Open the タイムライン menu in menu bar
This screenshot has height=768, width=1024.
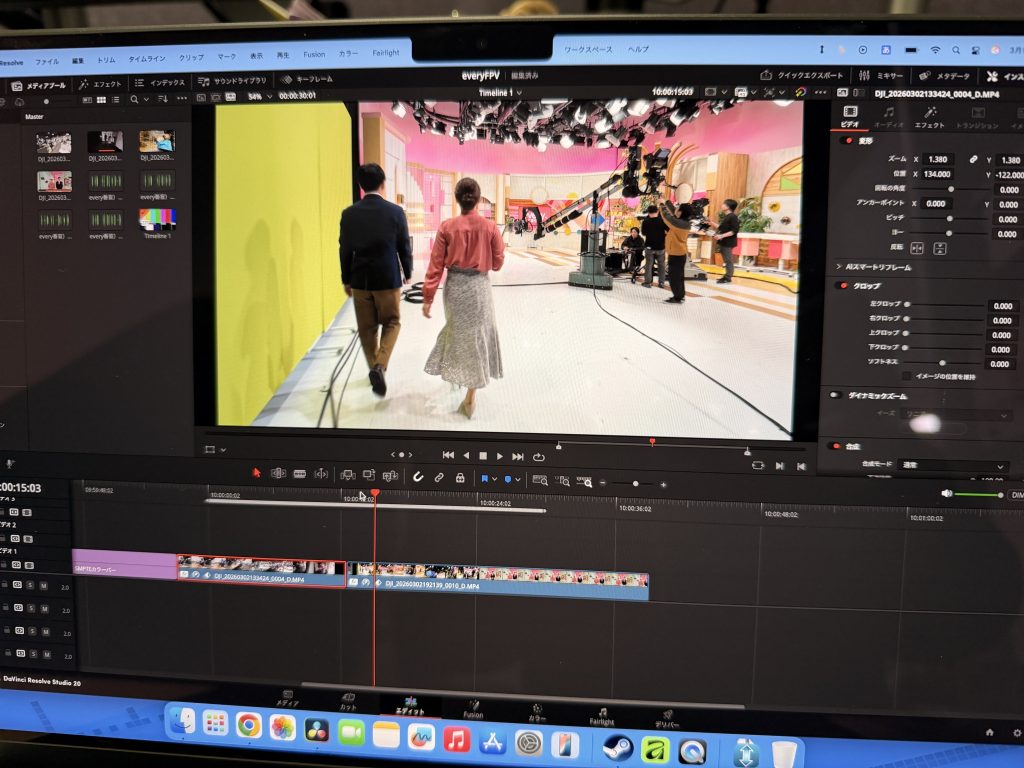(147, 59)
